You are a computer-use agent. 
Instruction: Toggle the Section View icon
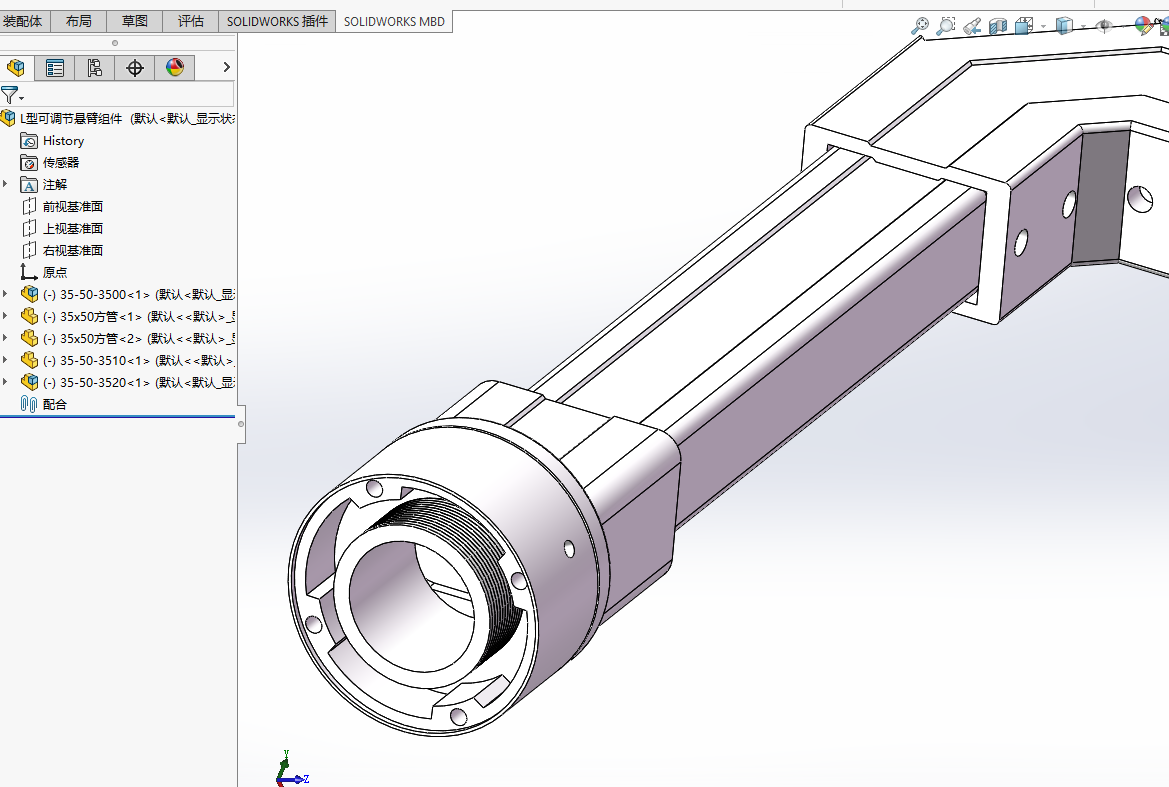pos(998,27)
